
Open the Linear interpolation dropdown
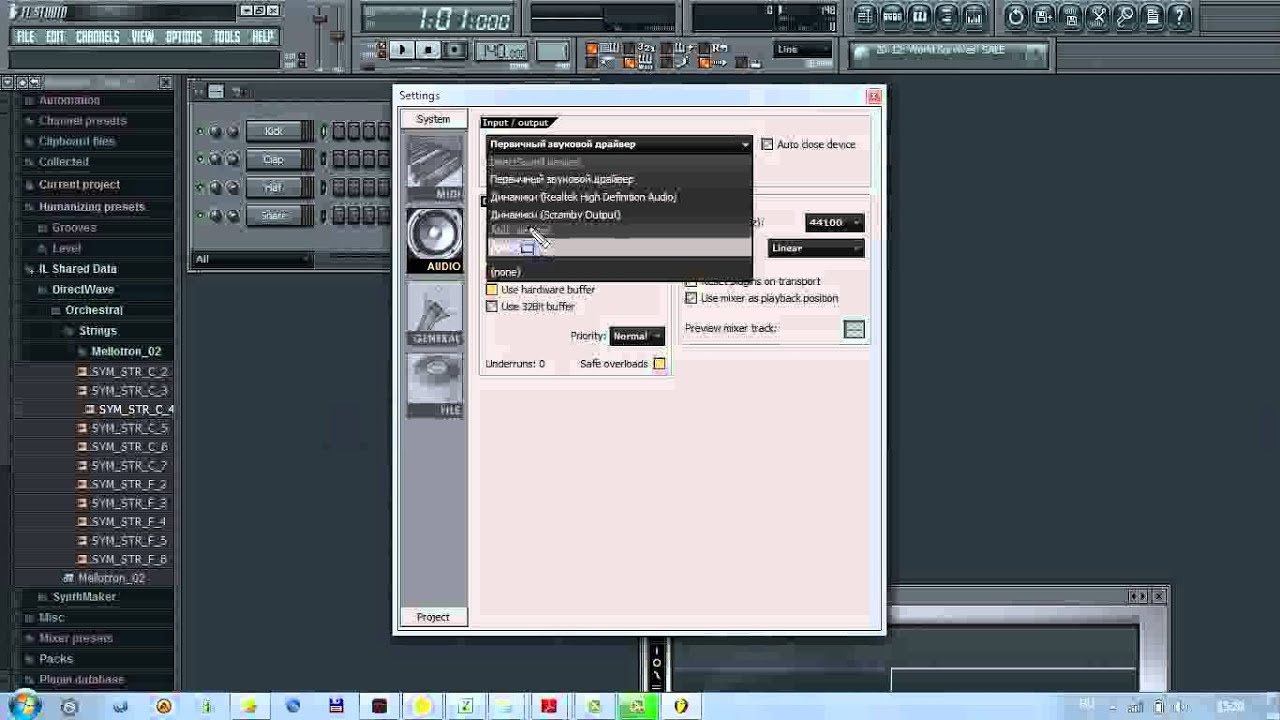coord(816,248)
